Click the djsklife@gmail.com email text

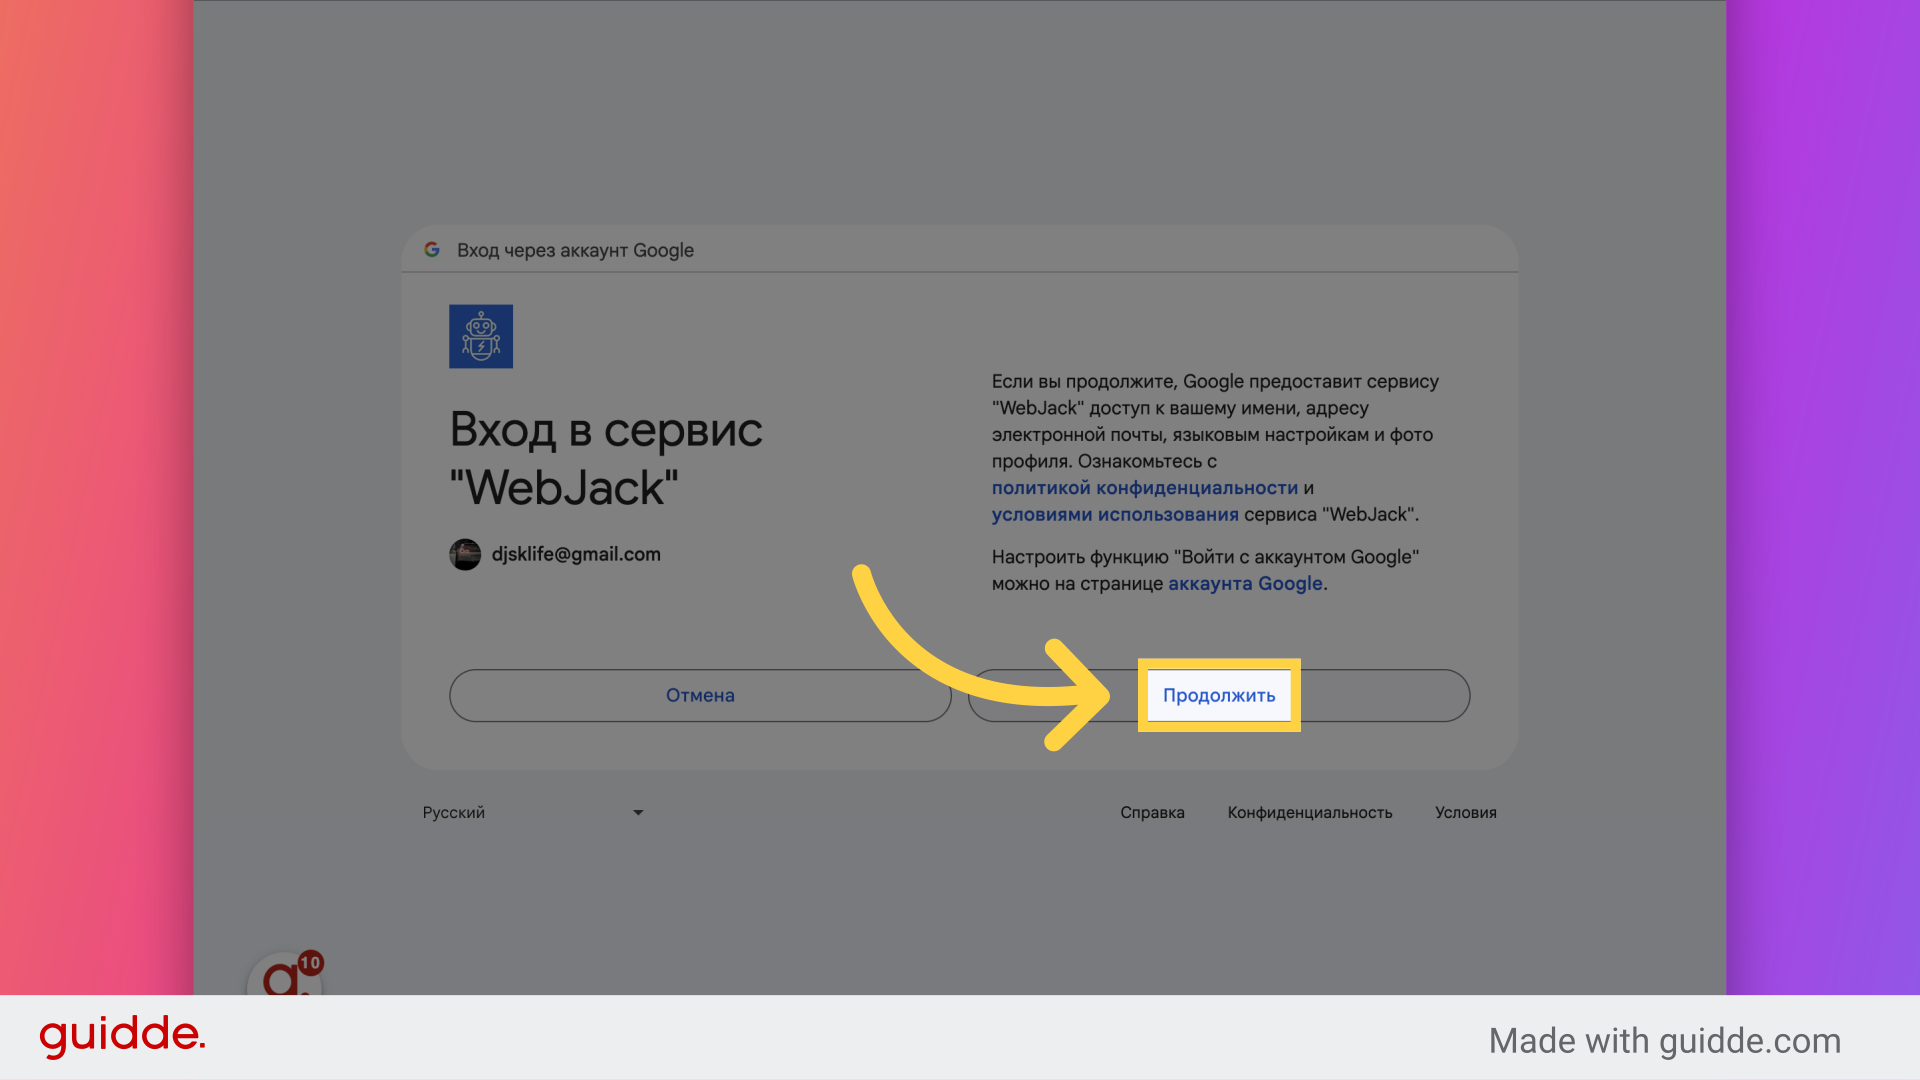[x=576, y=554]
